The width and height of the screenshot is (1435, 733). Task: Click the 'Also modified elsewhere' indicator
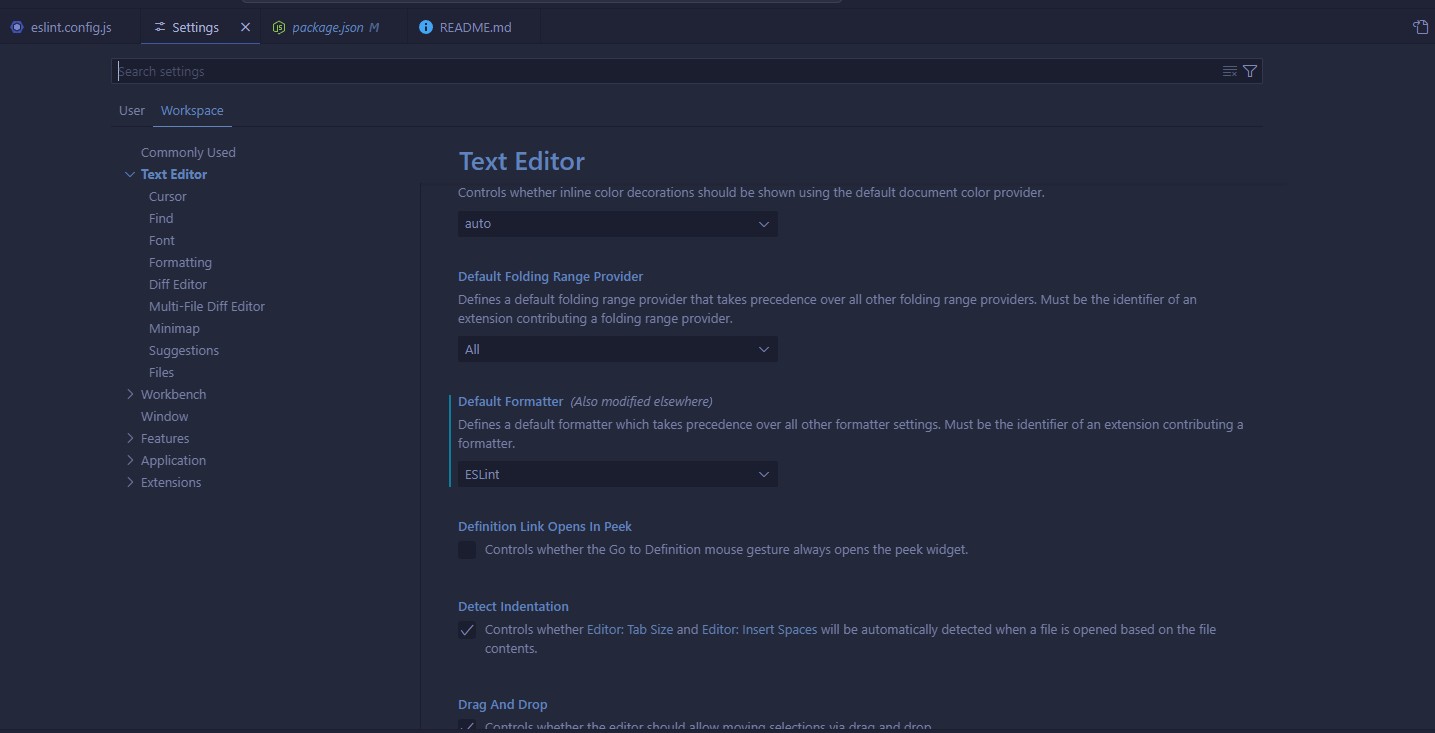tap(641, 401)
